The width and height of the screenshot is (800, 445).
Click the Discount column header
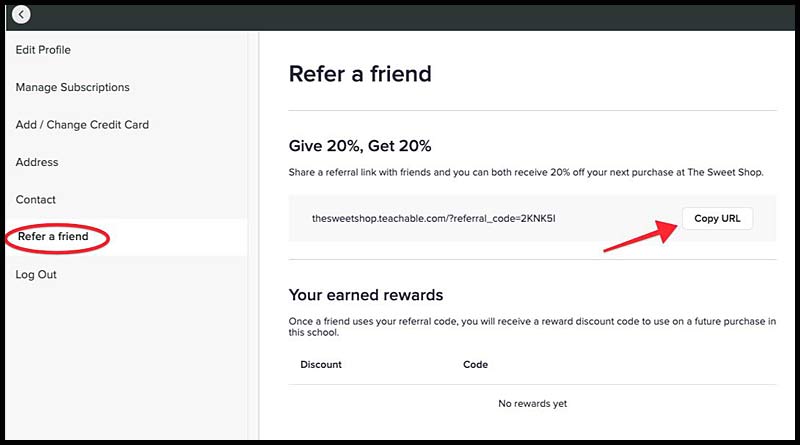coord(321,364)
